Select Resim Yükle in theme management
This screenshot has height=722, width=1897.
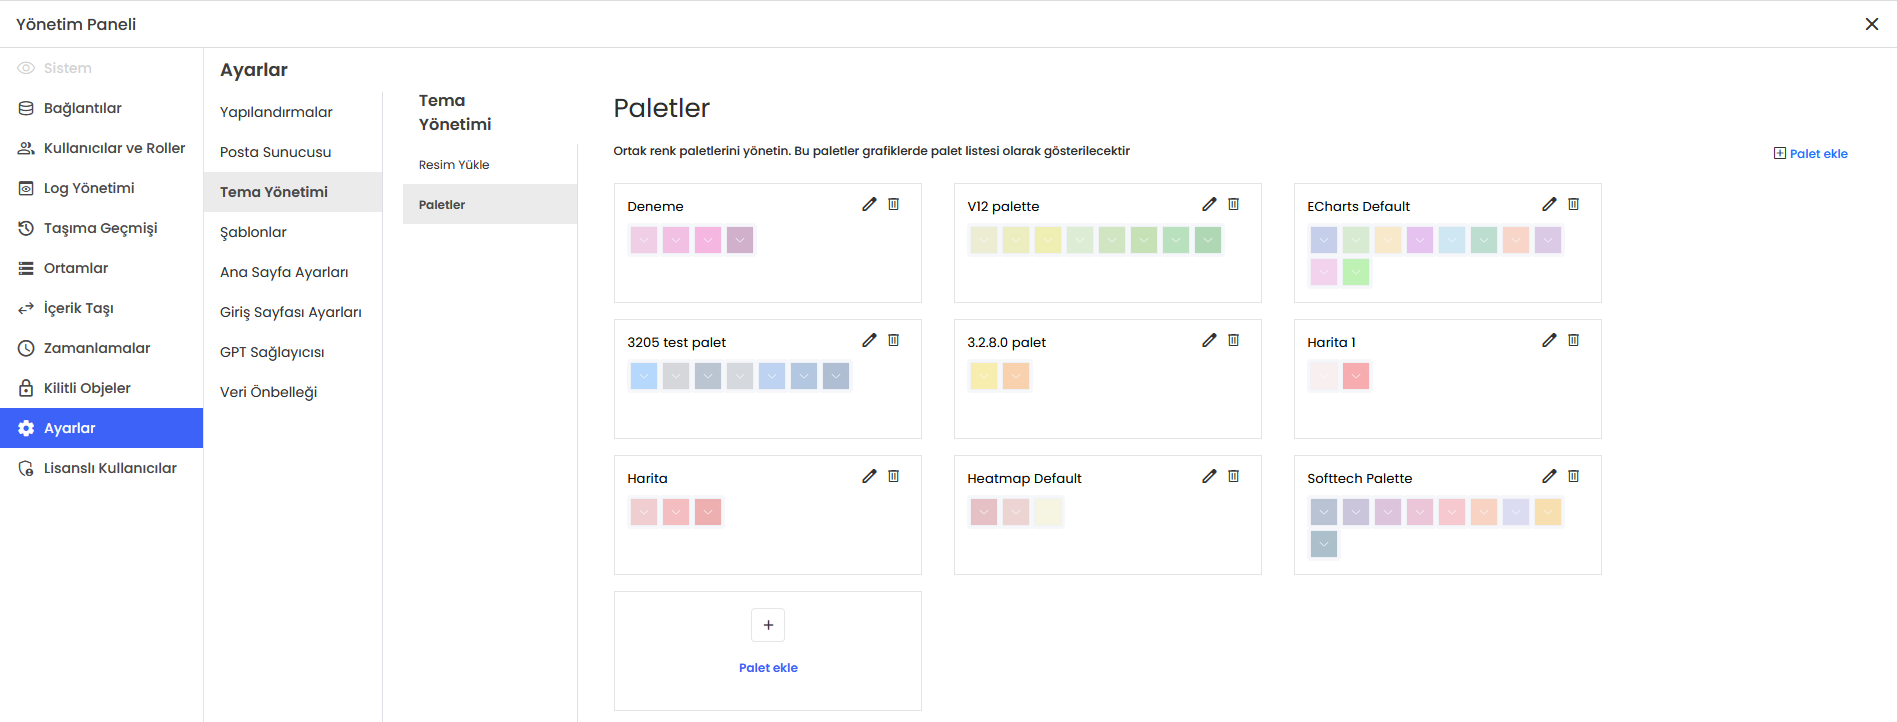(x=454, y=165)
